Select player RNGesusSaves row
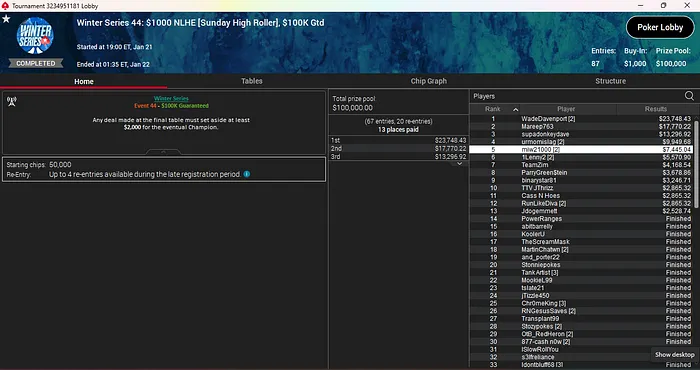This screenshot has width=700, height=370. 581,311
